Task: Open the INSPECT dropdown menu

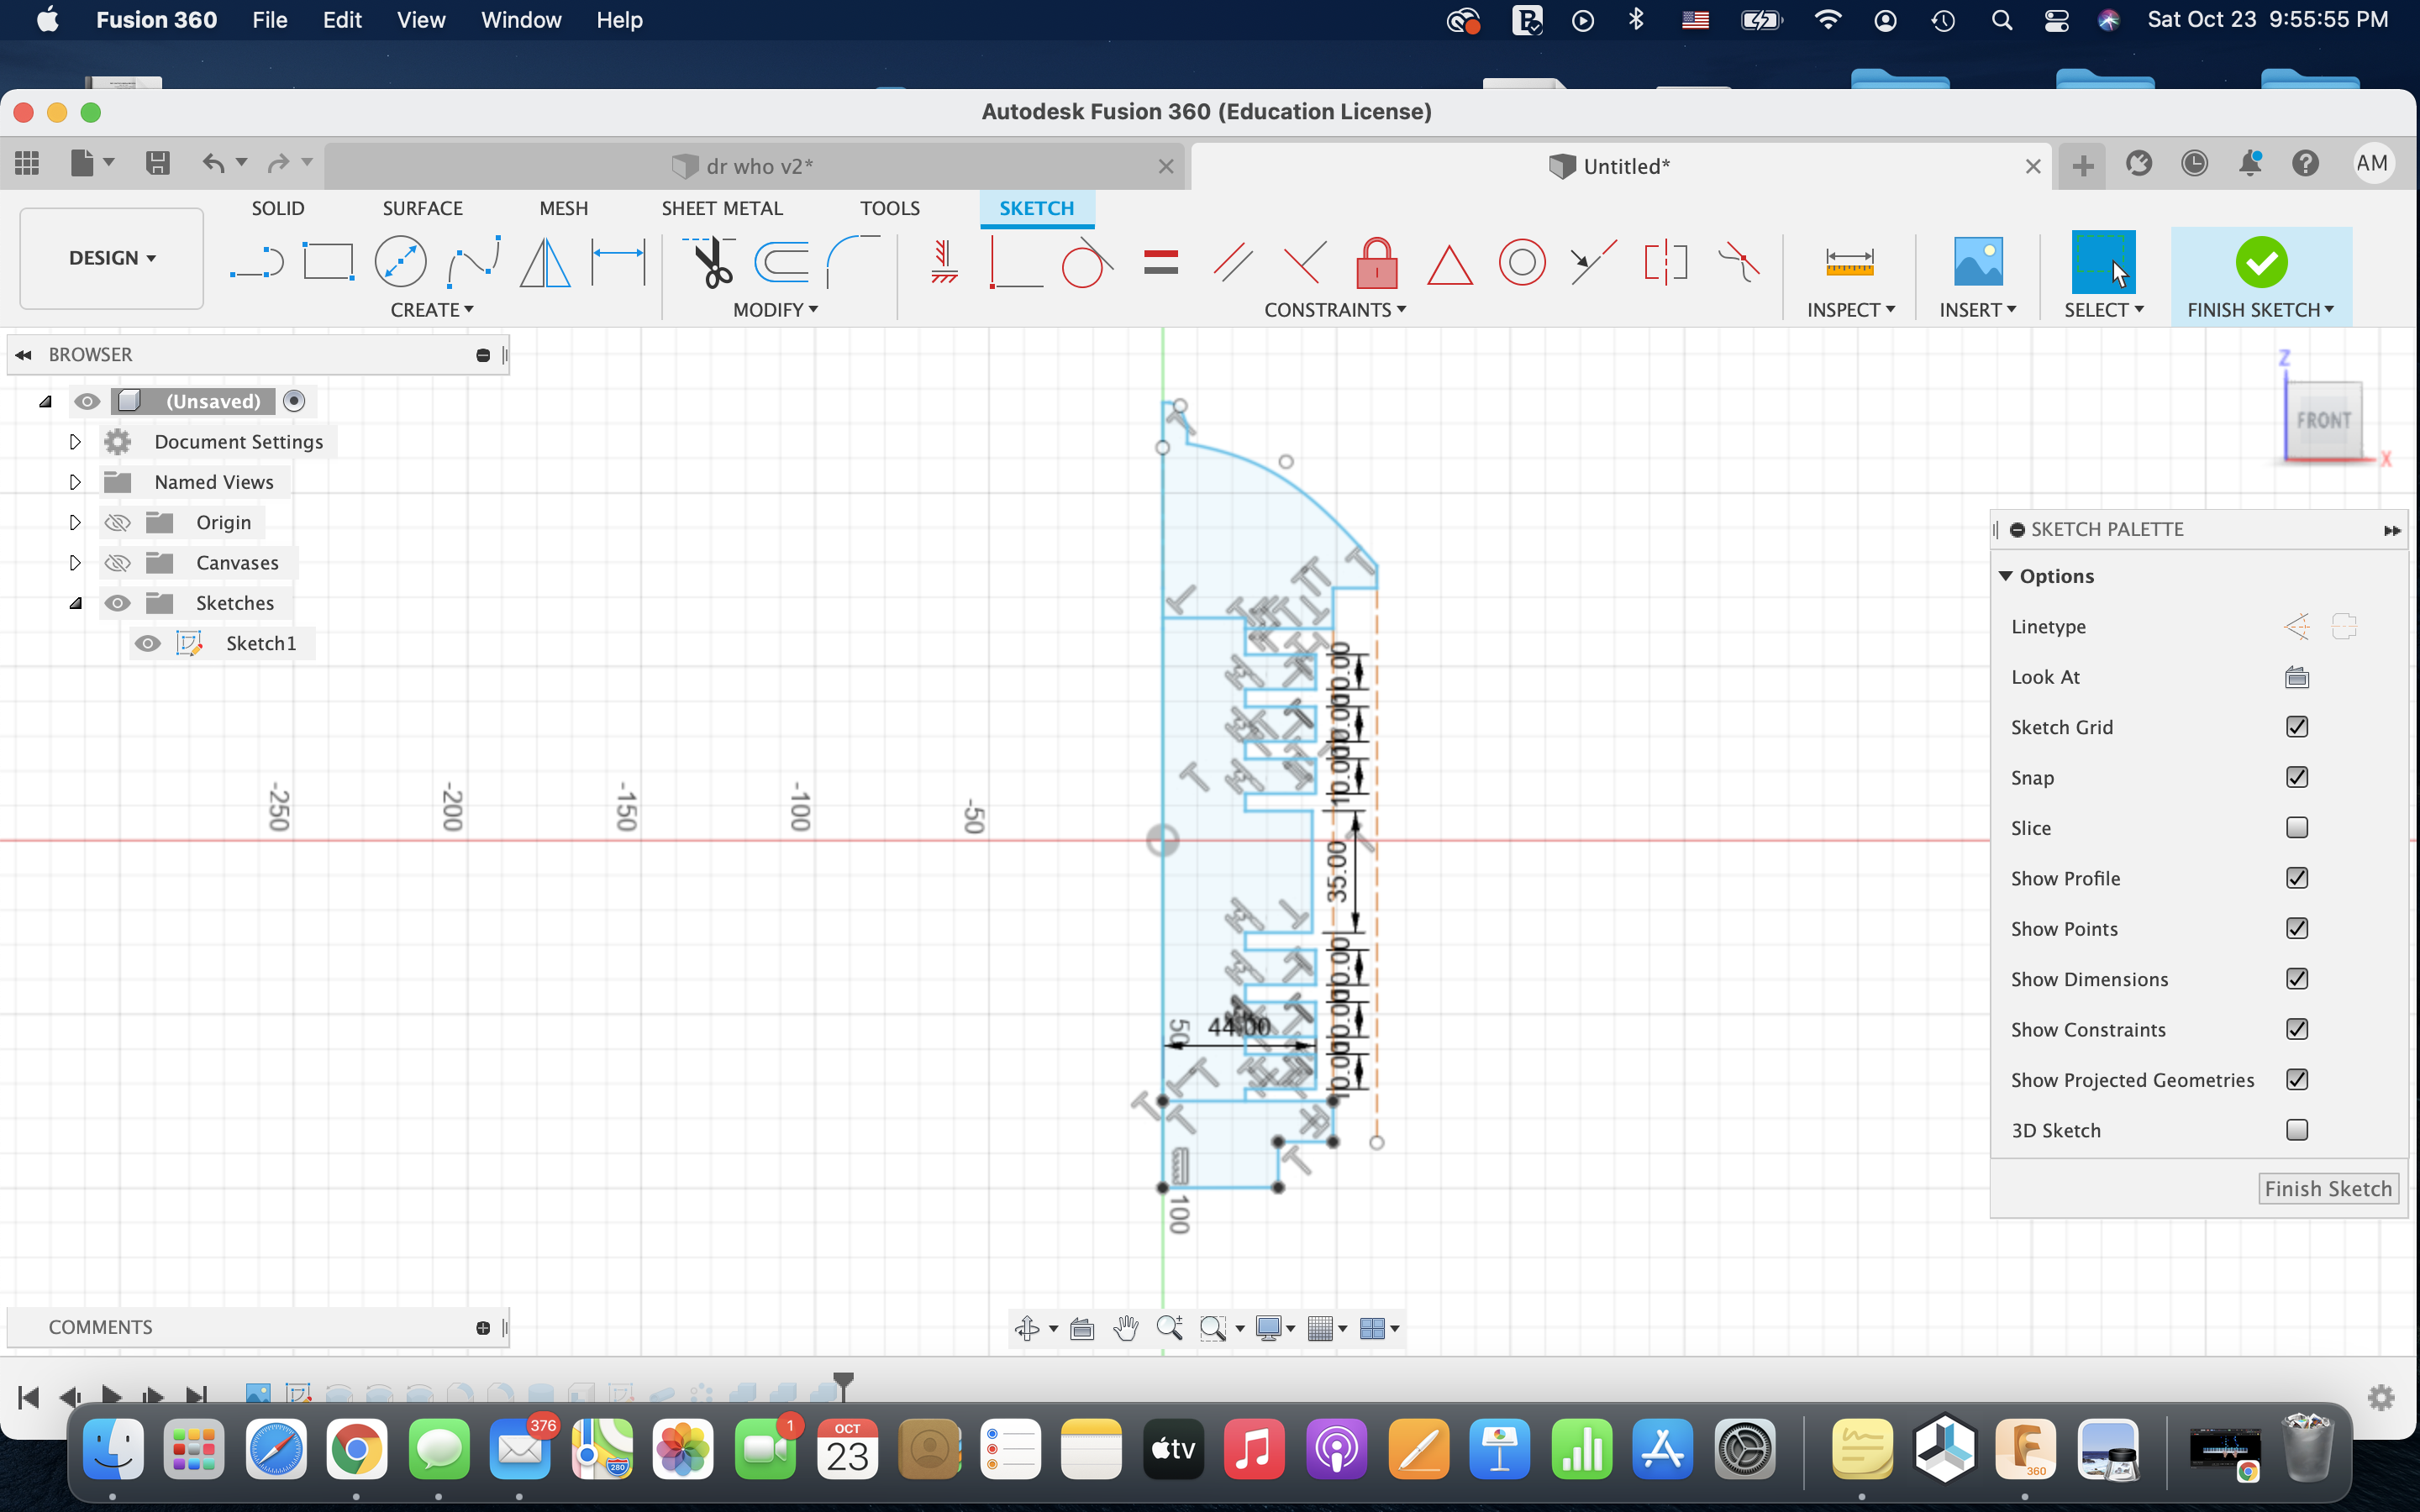Action: click(x=1850, y=310)
